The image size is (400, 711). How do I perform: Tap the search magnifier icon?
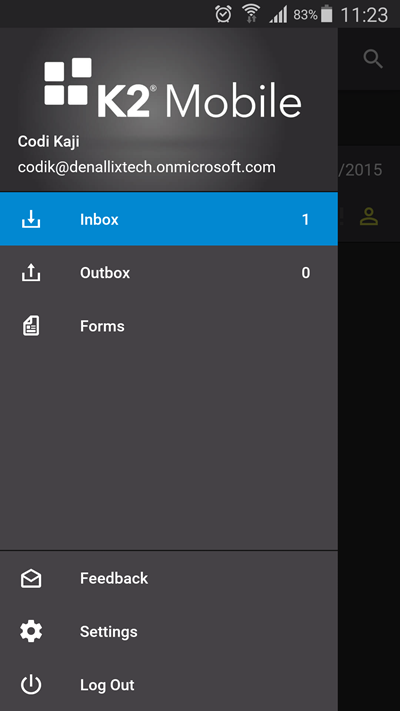tap(373, 59)
